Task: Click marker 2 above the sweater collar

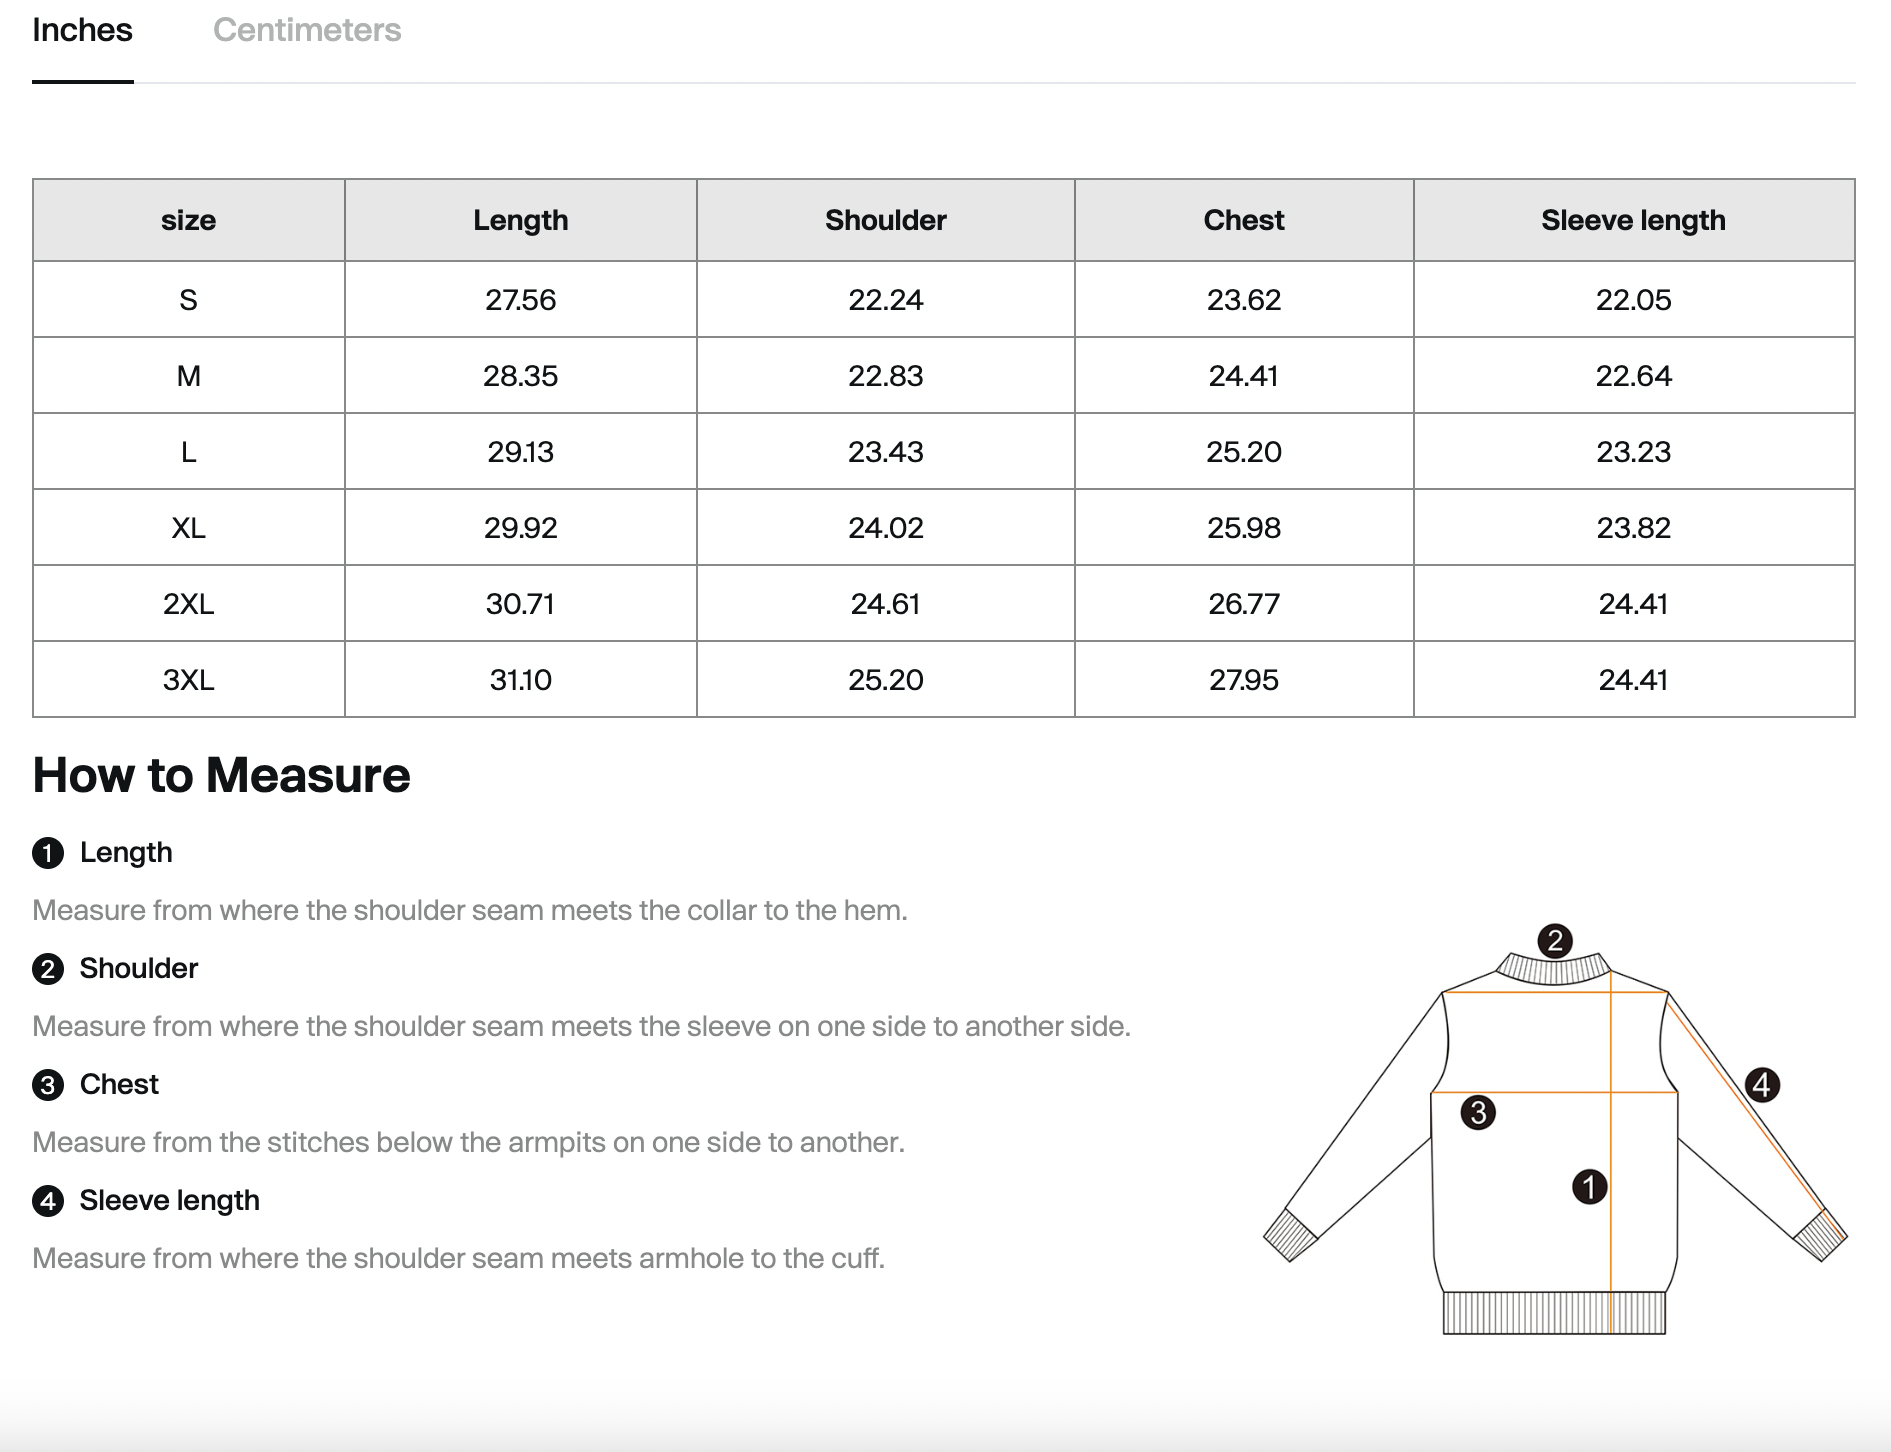Action: (1554, 940)
